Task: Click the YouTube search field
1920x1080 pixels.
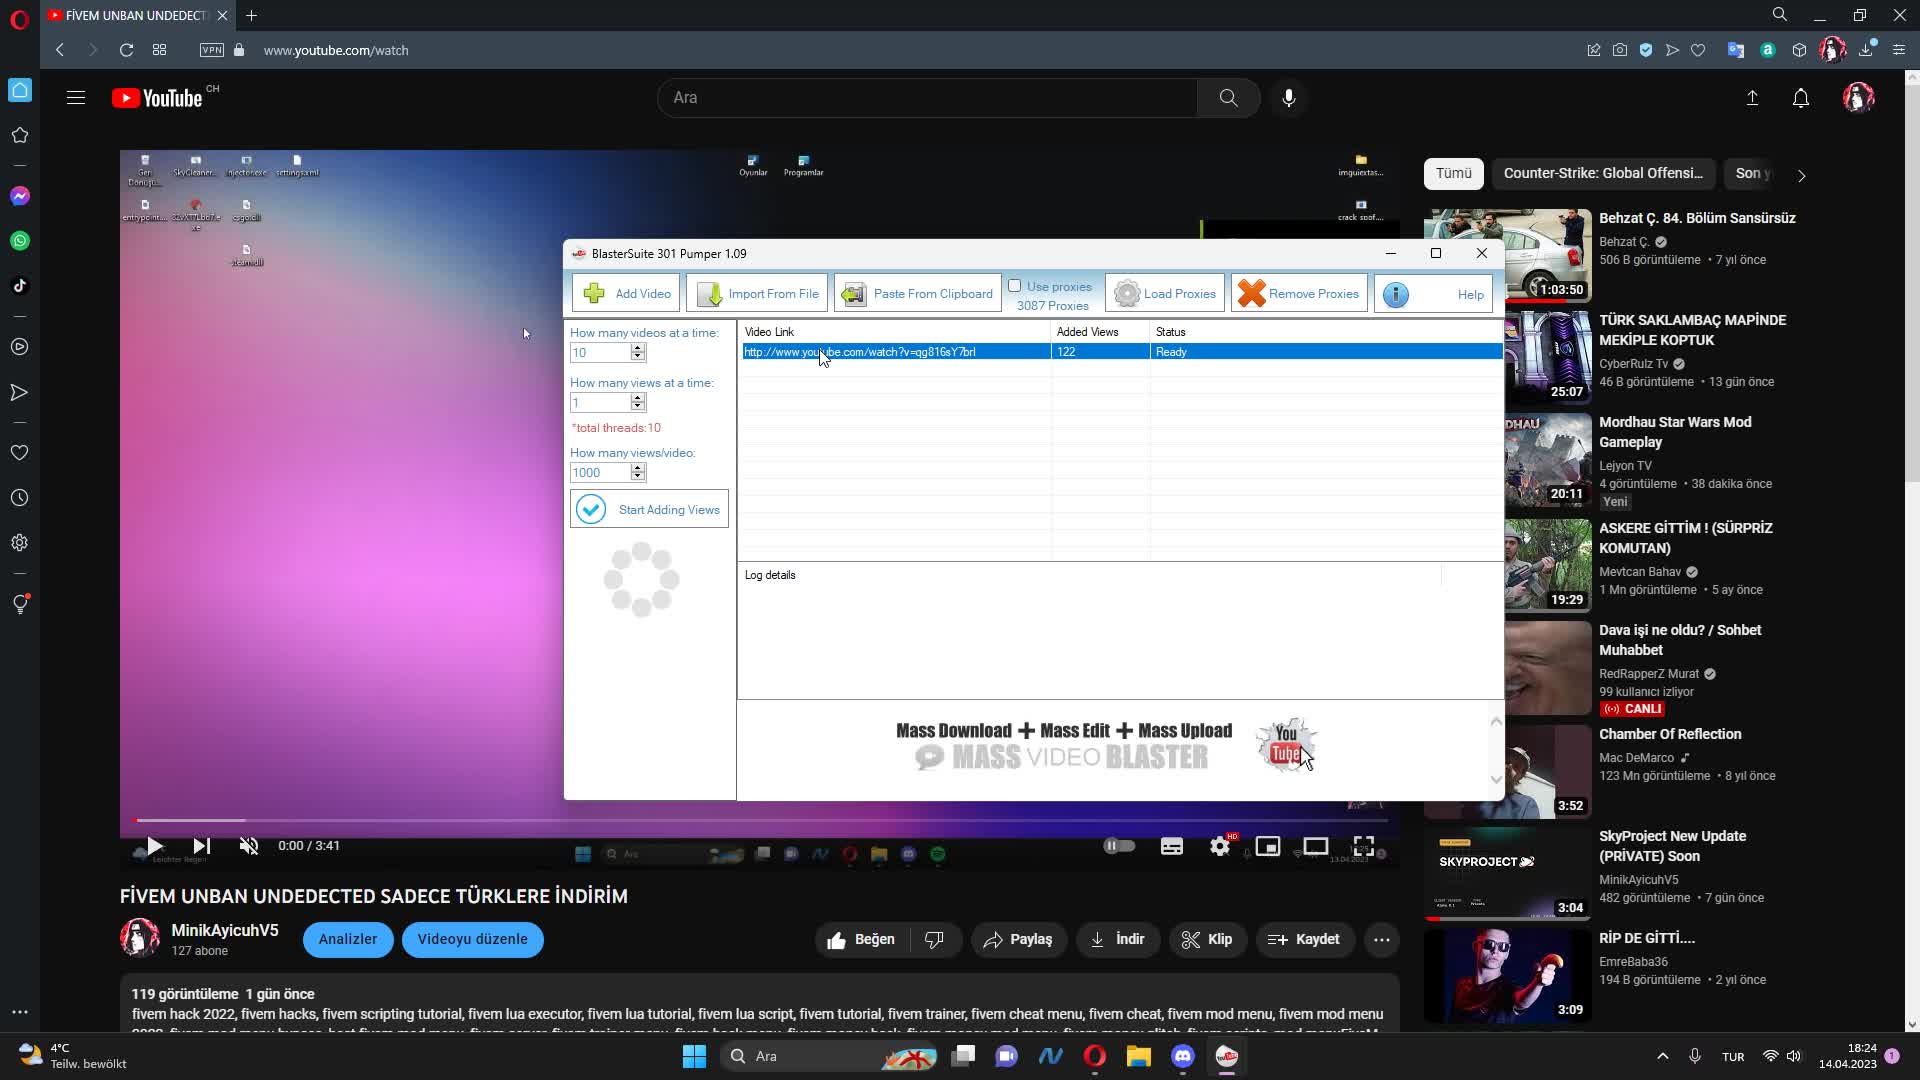Action: [x=927, y=98]
